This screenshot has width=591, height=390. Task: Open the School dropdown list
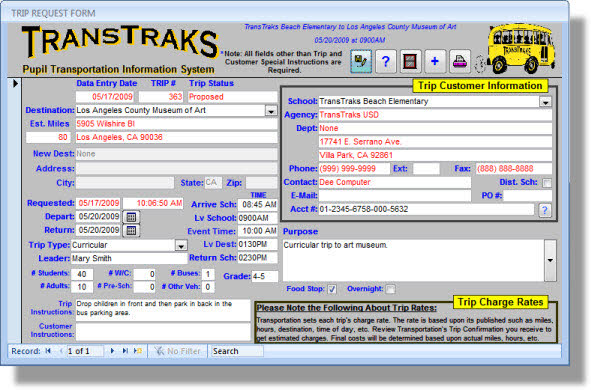[545, 102]
